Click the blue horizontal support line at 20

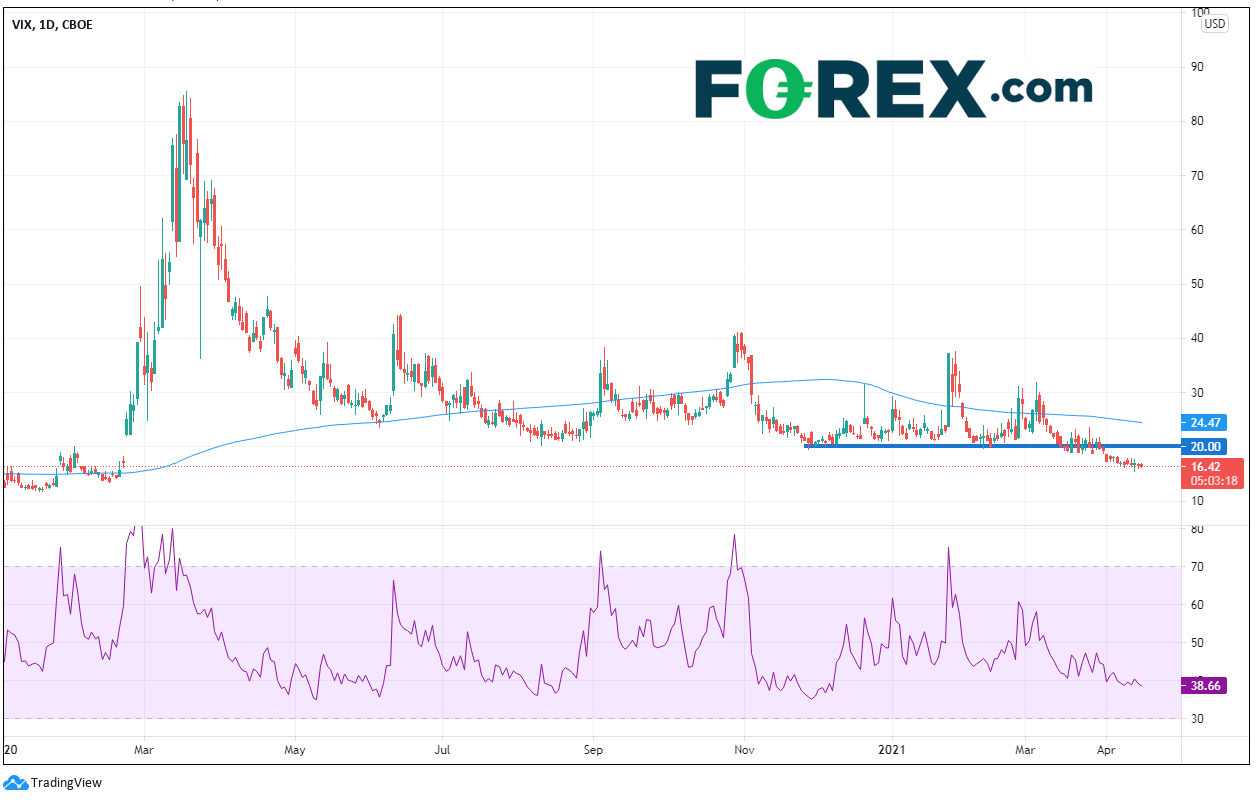pyautogui.click(x=950, y=446)
